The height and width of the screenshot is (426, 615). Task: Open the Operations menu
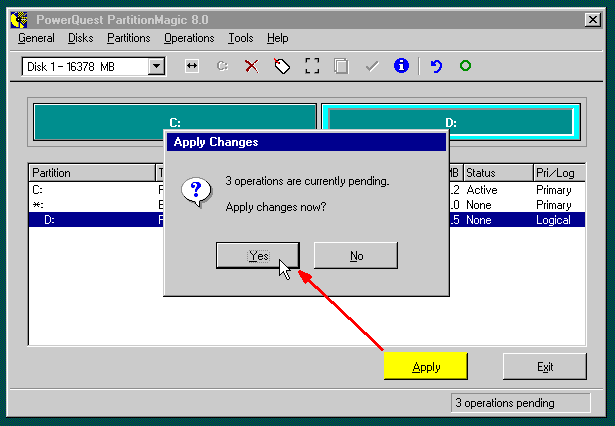point(189,38)
